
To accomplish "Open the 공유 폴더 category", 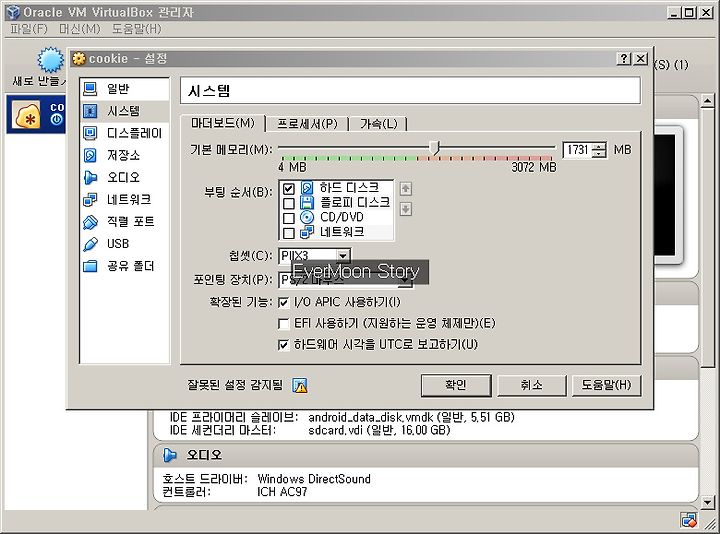I will pyautogui.click(x=124, y=266).
